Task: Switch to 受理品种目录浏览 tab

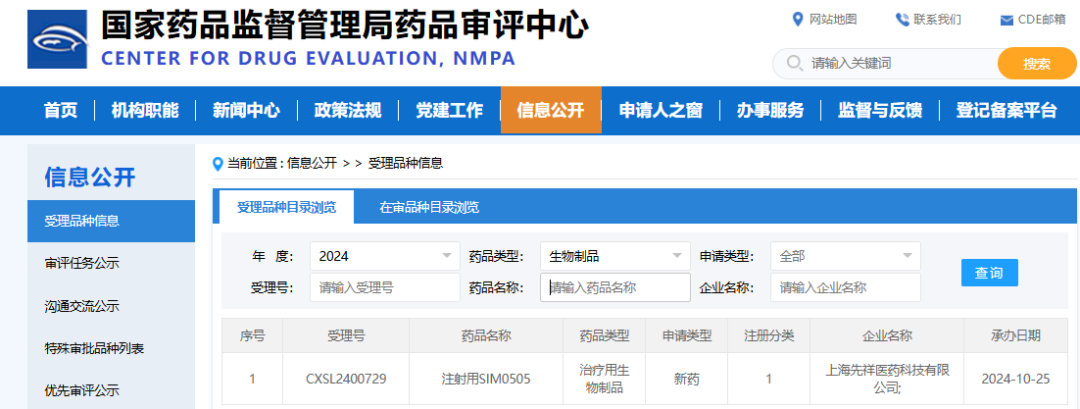Action: click(287, 207)
